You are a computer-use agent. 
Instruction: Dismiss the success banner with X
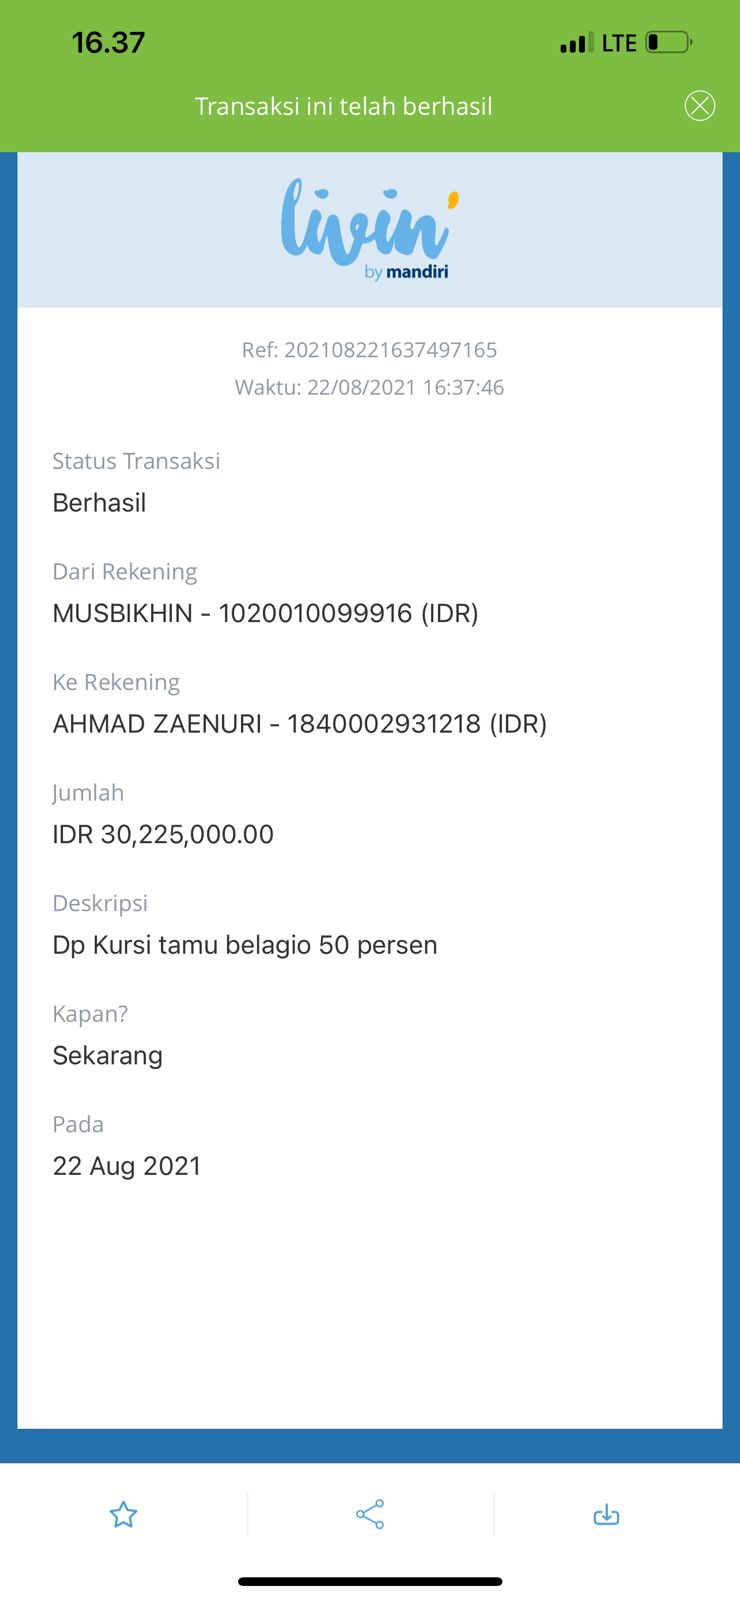point(699,105)
